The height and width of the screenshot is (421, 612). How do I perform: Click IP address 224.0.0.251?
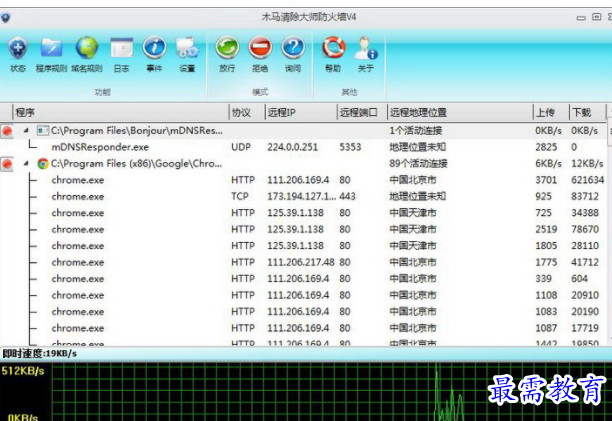tap(292, 147)
